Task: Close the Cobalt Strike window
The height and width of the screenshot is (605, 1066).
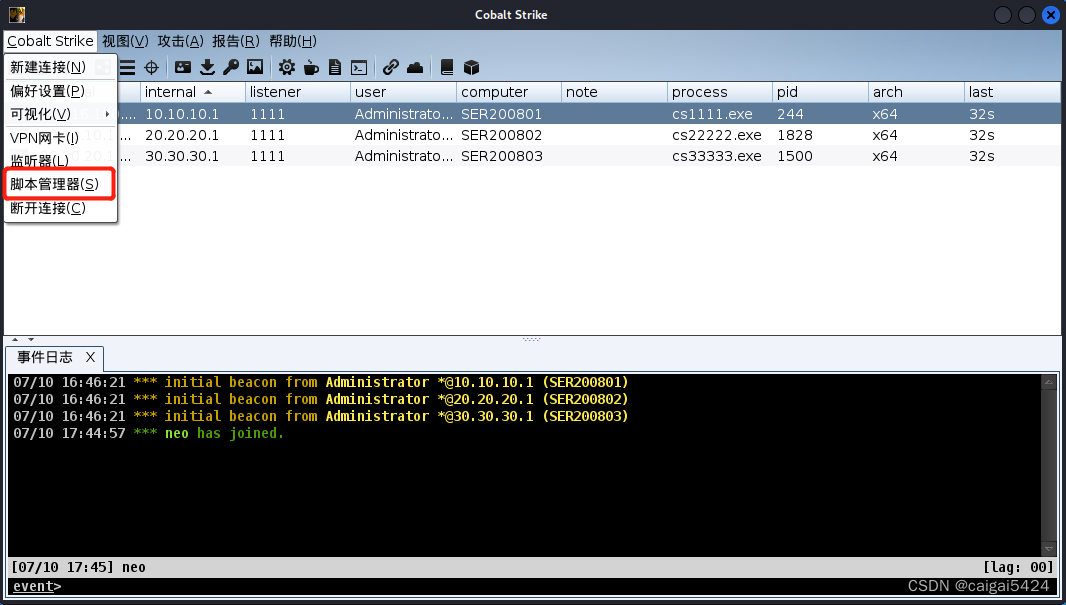Action: 1050,14
